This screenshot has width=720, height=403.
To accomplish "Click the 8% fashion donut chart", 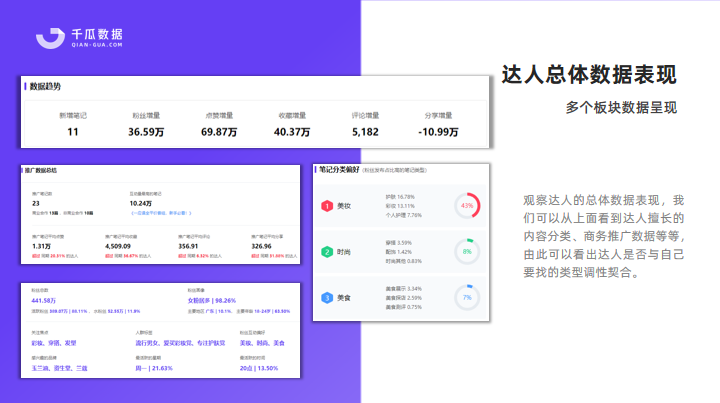I will pos(467,252).
